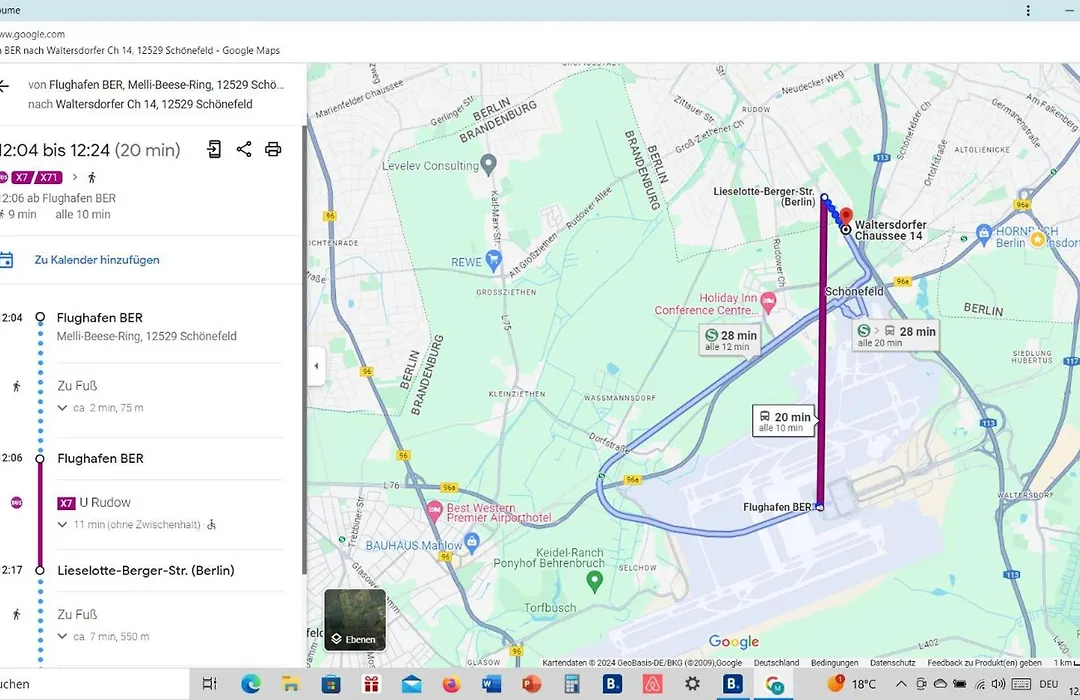
Task: Click Feedback zu Produkt(en) geben link
Action: 984,663
